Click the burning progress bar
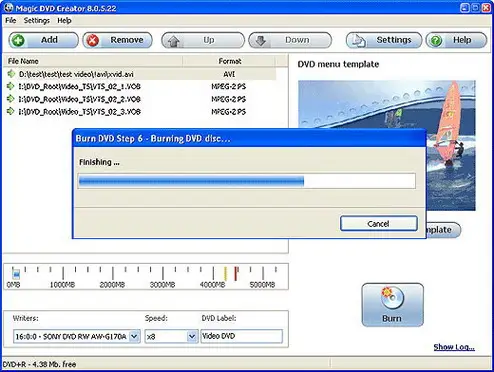The height and width of the screenshot is (372, 494). click(247, 181)
